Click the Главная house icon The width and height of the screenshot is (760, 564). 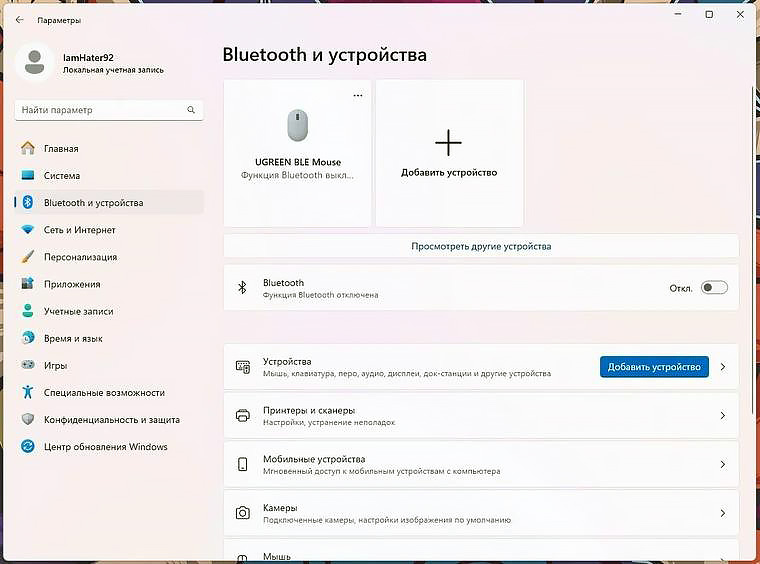coord(28,148)
